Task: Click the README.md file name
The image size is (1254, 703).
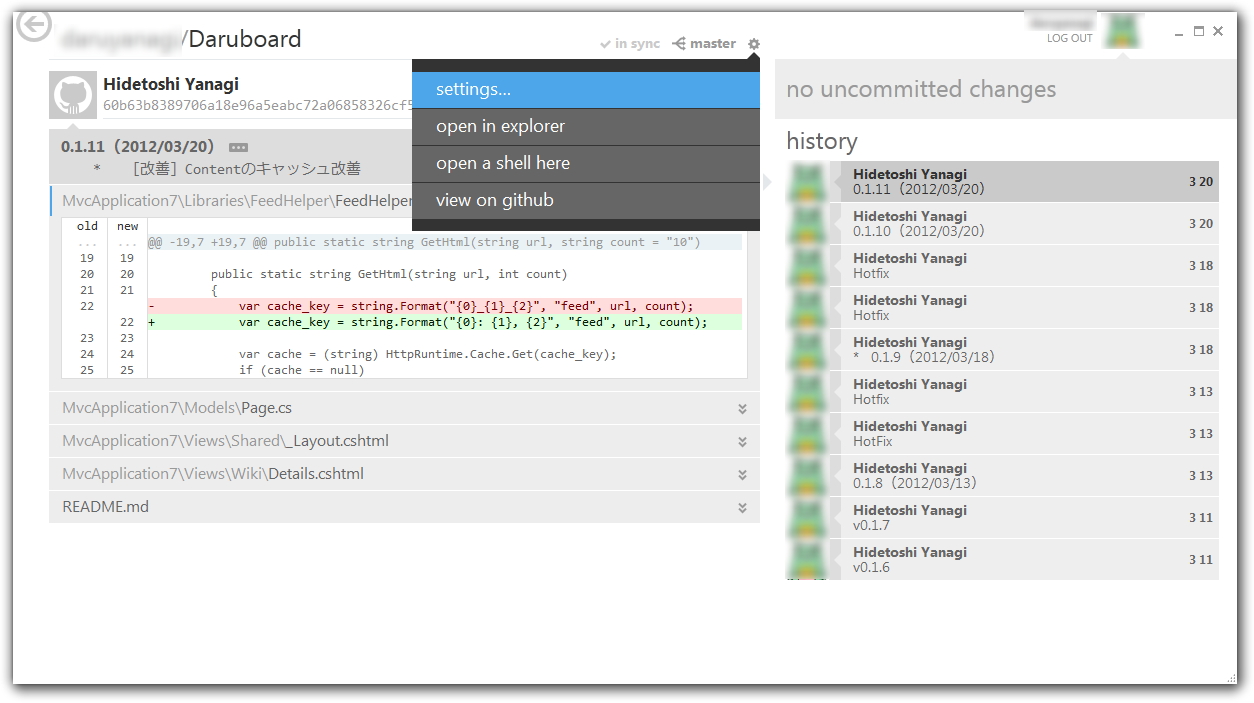Action: pyautogui.click(x=106, y=507)
